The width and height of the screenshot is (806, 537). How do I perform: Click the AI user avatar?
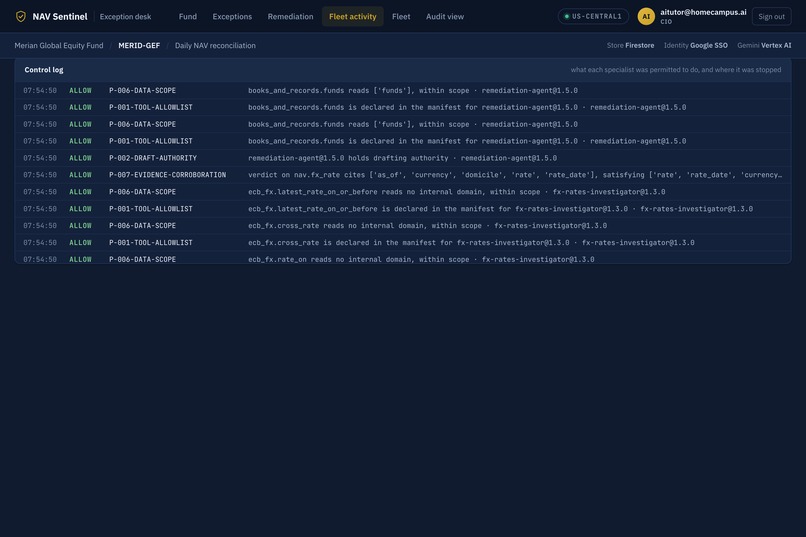(646, 16)
